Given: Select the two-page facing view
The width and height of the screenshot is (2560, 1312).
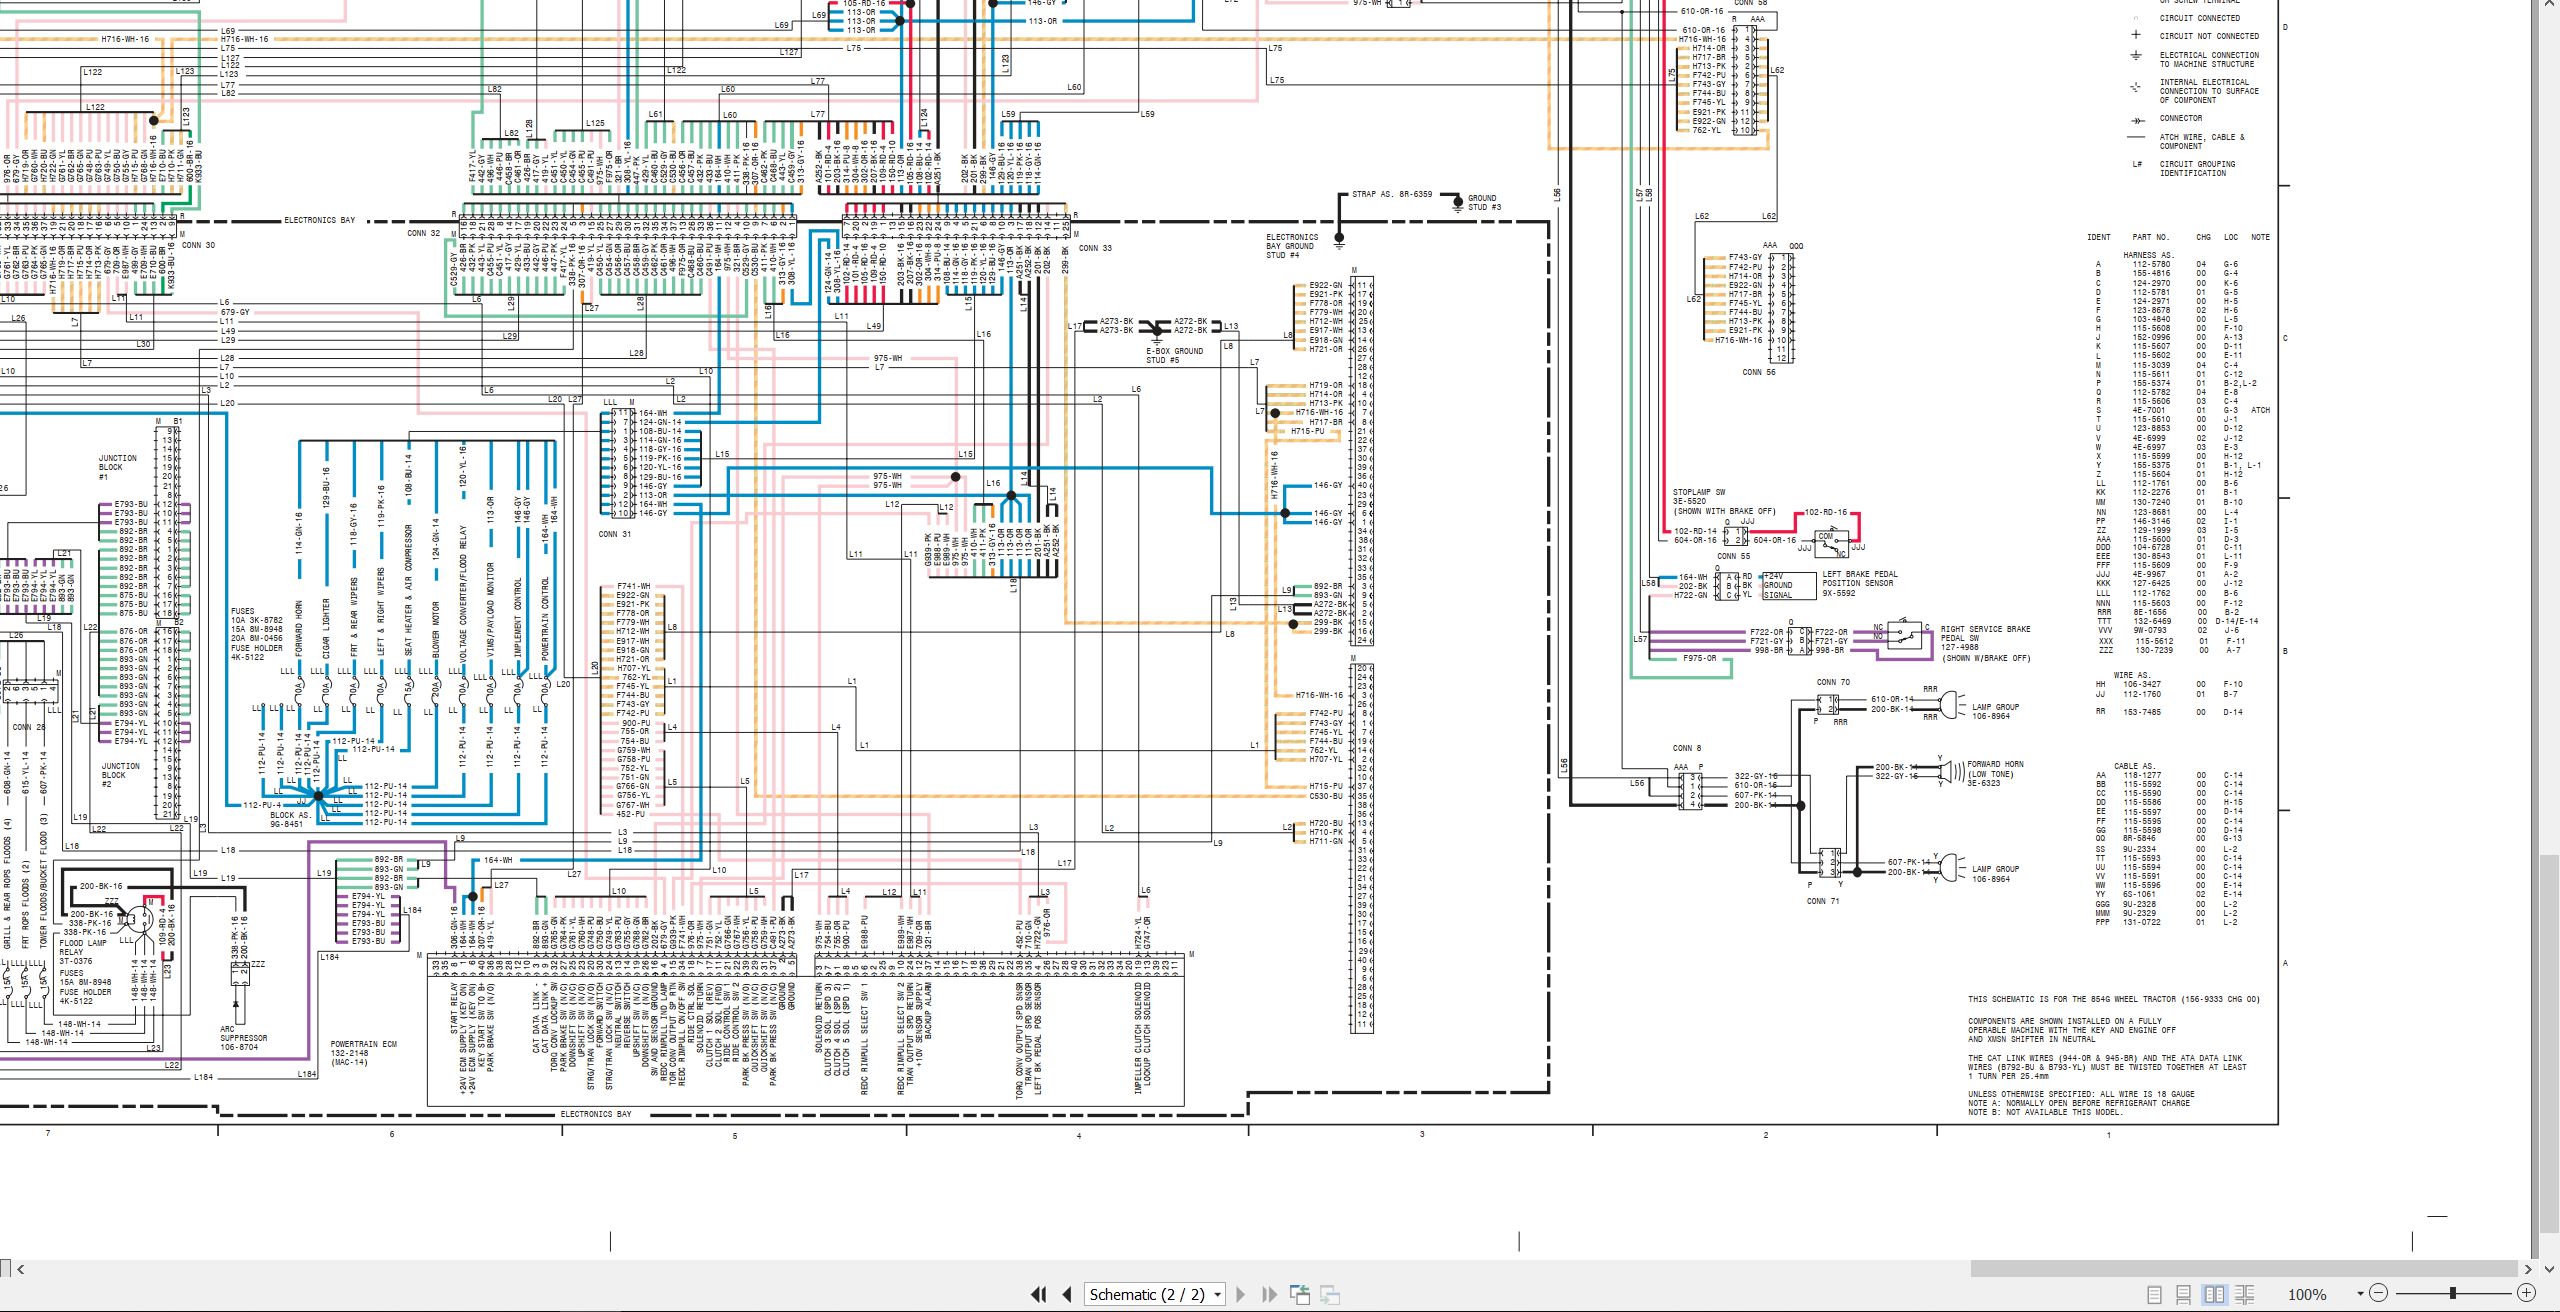Looking at the screenshot, I should (2214, 1294).
